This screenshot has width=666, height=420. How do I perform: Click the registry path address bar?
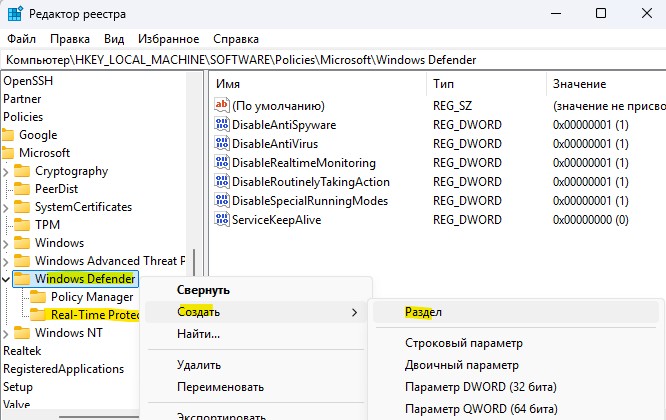[x=333, y=60]
